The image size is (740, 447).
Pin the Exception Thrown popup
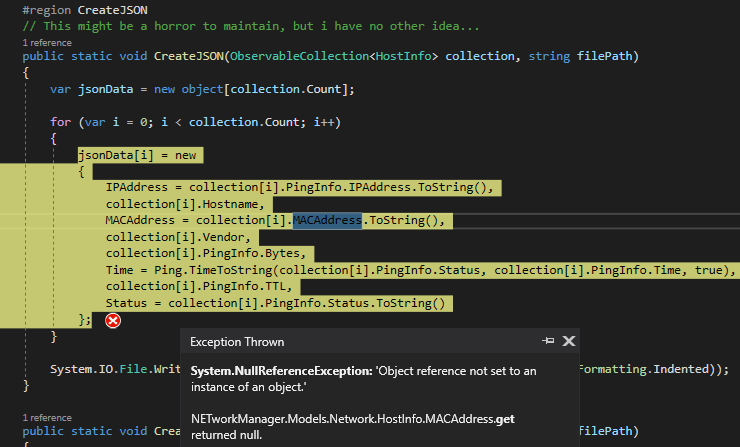[x=548, y=341]
